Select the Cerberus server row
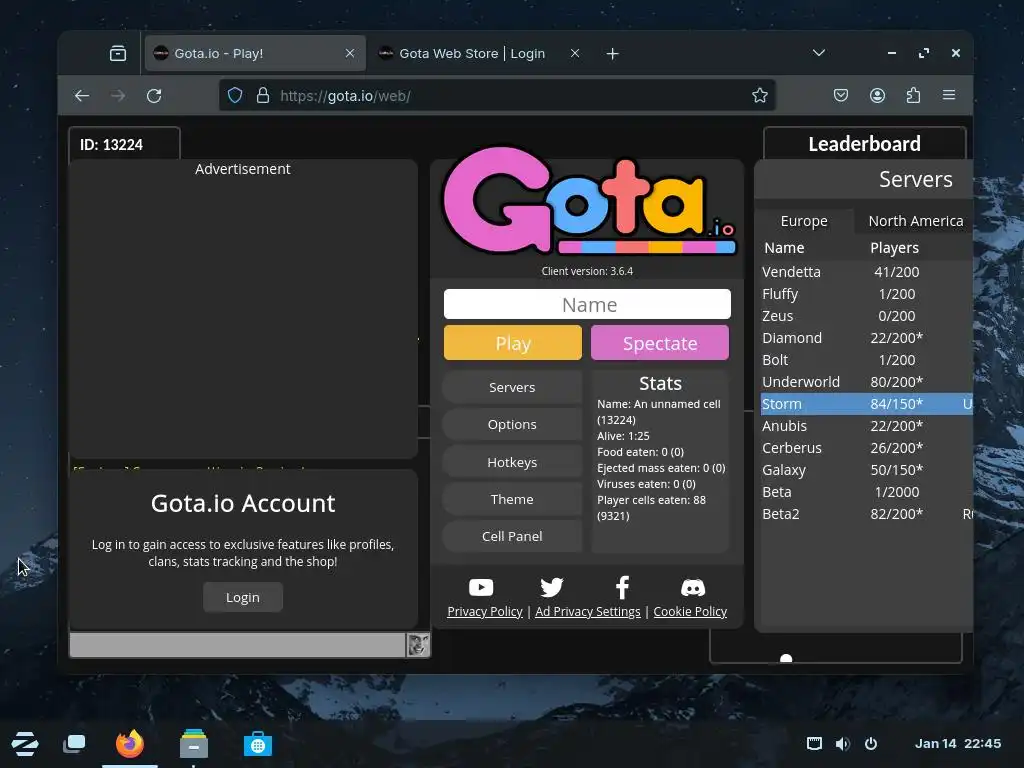1024x768 pixels. click(x=867, y=448)
